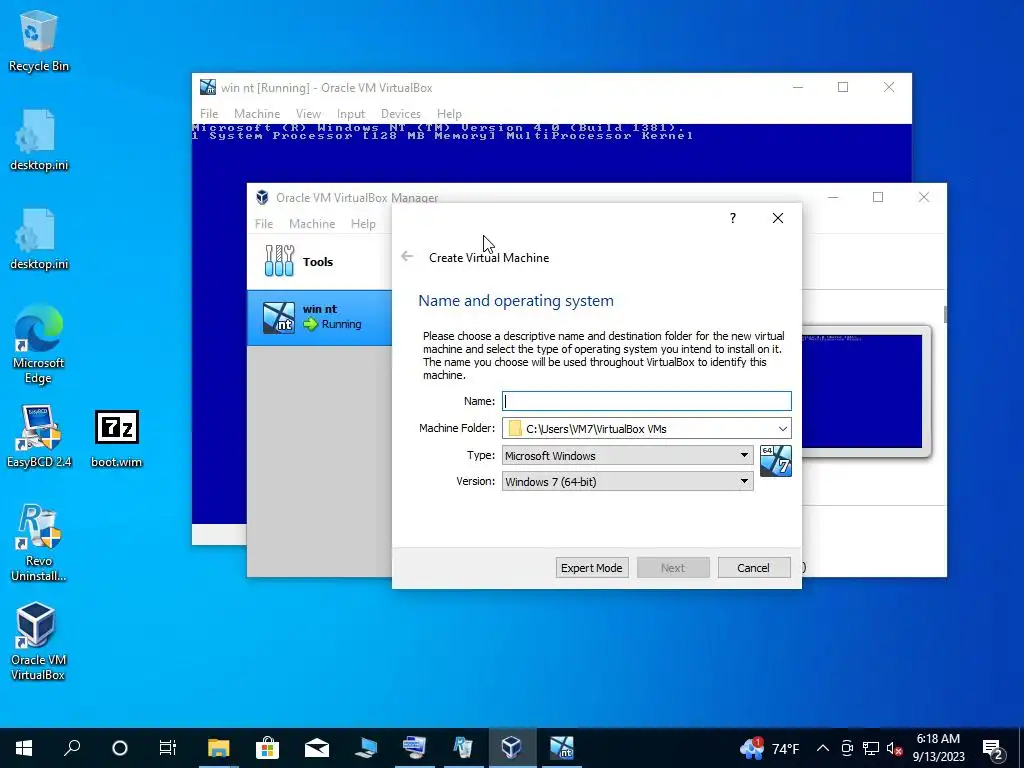This screenshot has height=768, width=1024.
Task: Open Mail app from taskbar
Action: tap(316, 748)
